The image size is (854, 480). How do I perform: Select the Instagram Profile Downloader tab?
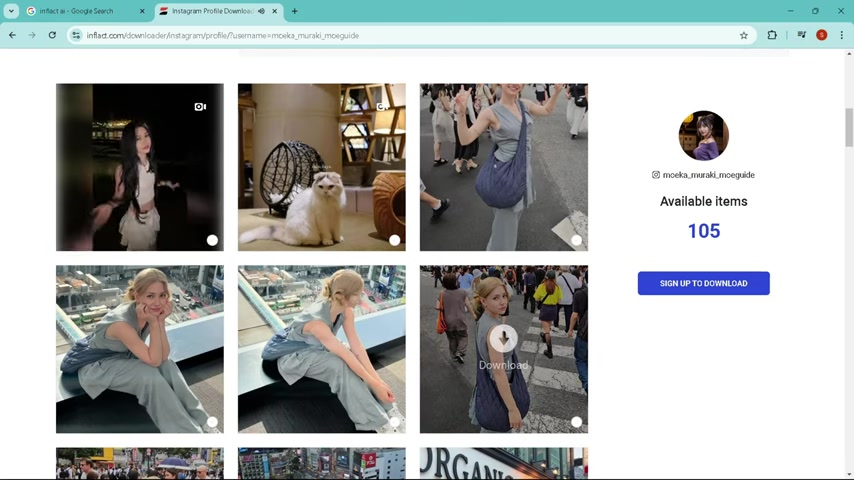tap(219, 11)
